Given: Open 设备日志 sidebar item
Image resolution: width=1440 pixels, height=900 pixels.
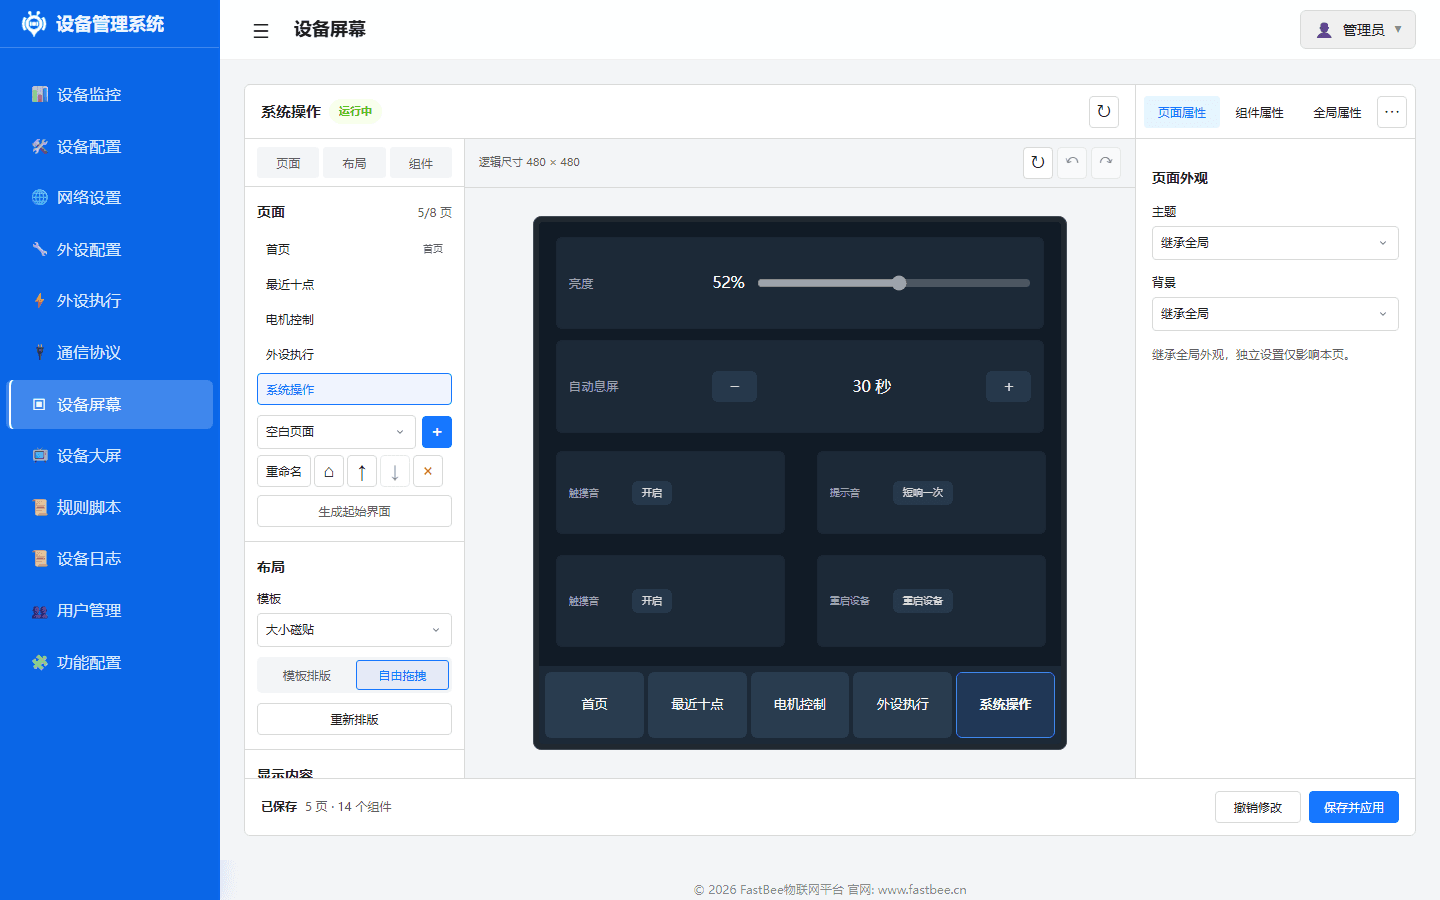Looking at the screenshot, I should 110,559.
